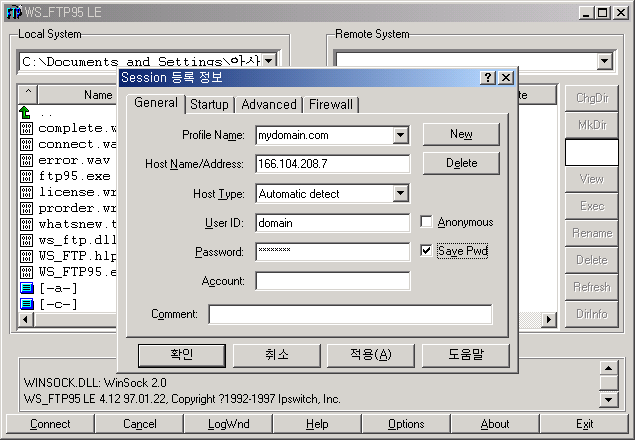Enable the Anonymous checkbox
Image resolution: width=635 pixels, height=440 pixels.
click(x=427, y=222)
